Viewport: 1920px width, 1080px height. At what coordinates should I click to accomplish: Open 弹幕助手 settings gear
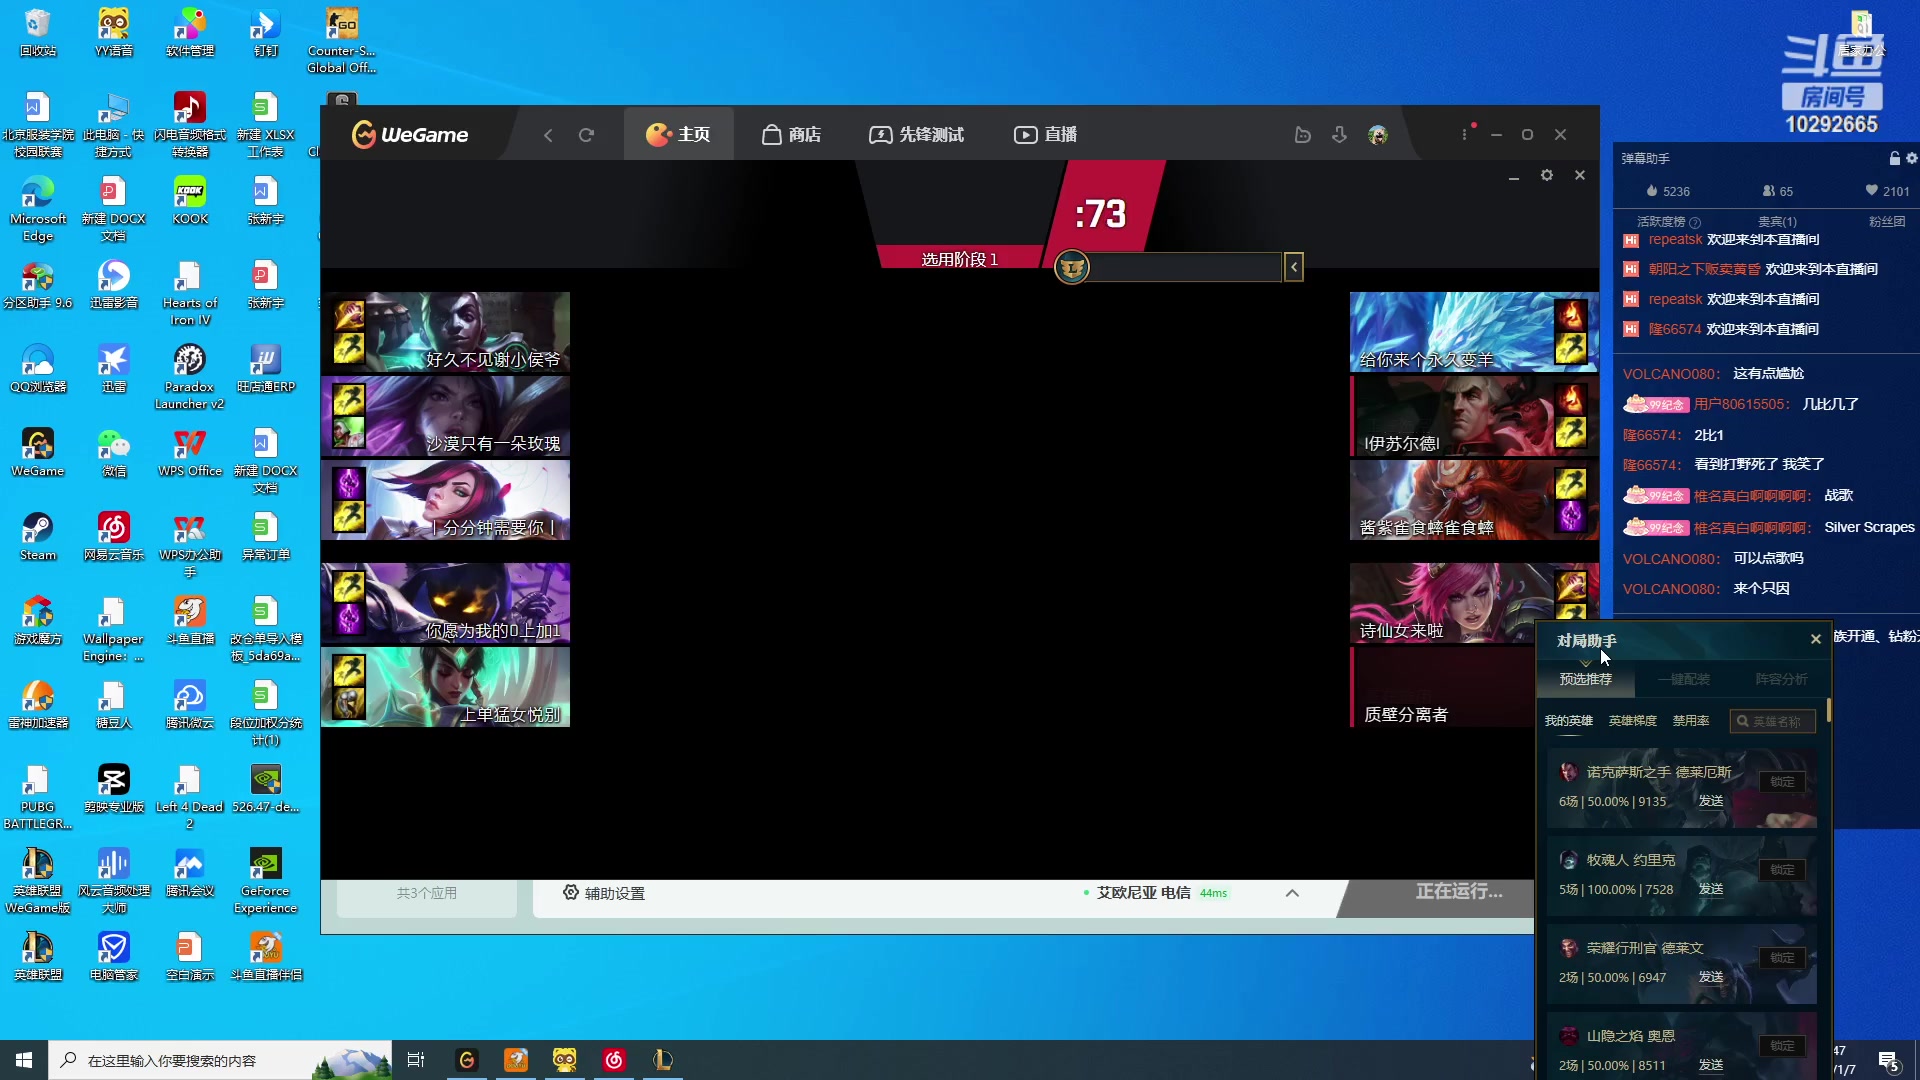1912,158
